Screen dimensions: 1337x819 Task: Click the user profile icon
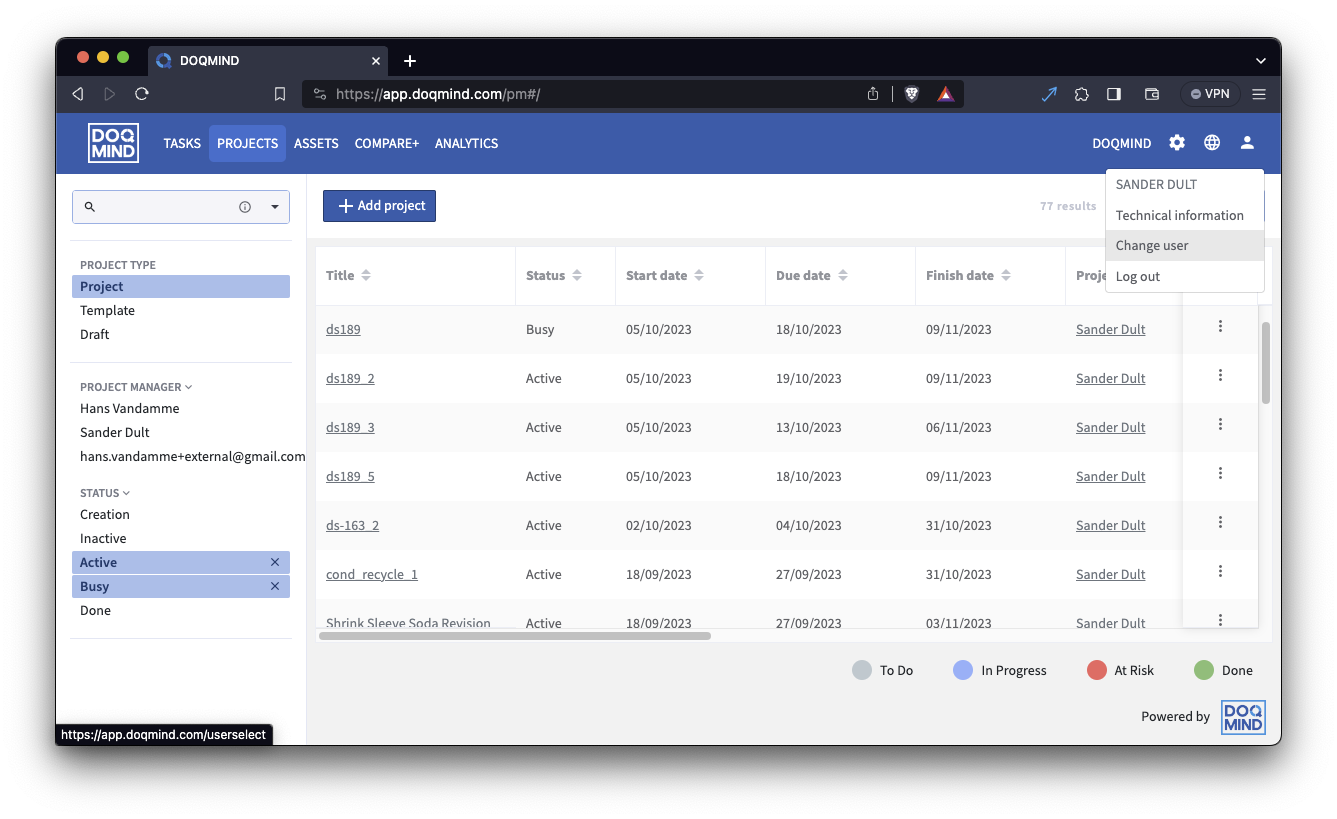click(x=1247, y=143)
